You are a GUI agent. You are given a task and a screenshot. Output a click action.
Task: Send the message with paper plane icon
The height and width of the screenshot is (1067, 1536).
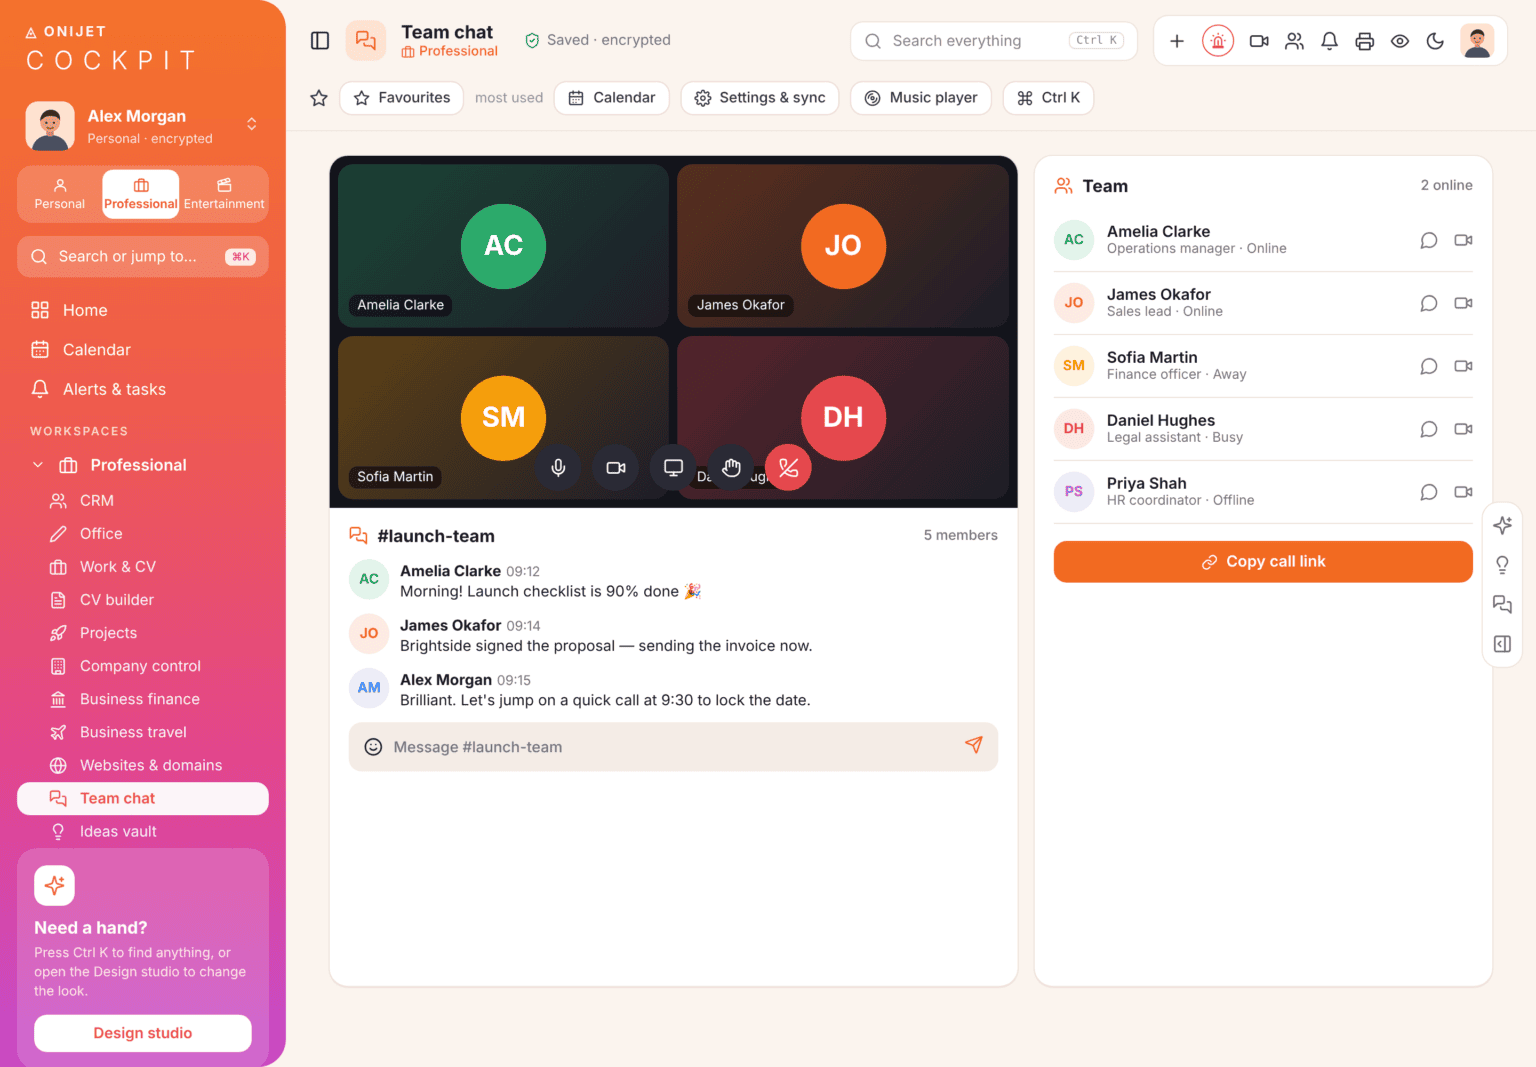[x=973, y=745]
